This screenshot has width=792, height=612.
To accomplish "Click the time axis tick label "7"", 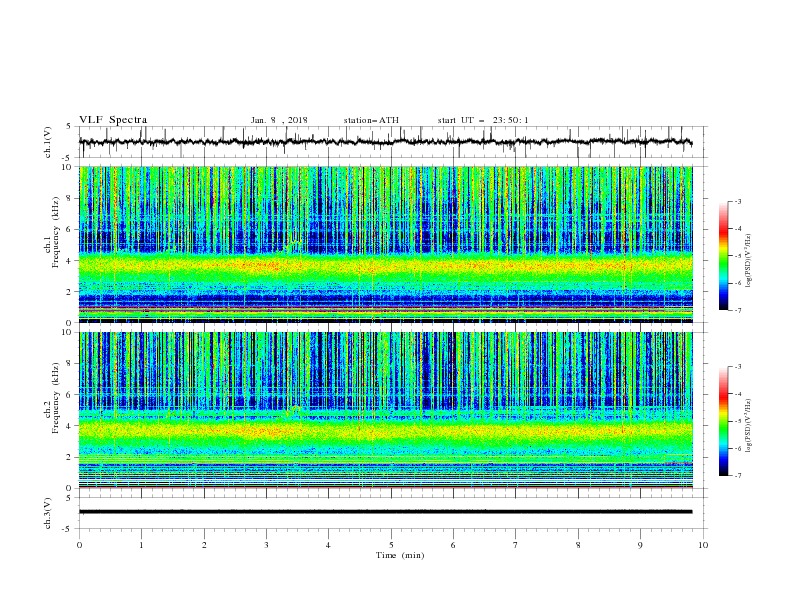I will [516, 545].
